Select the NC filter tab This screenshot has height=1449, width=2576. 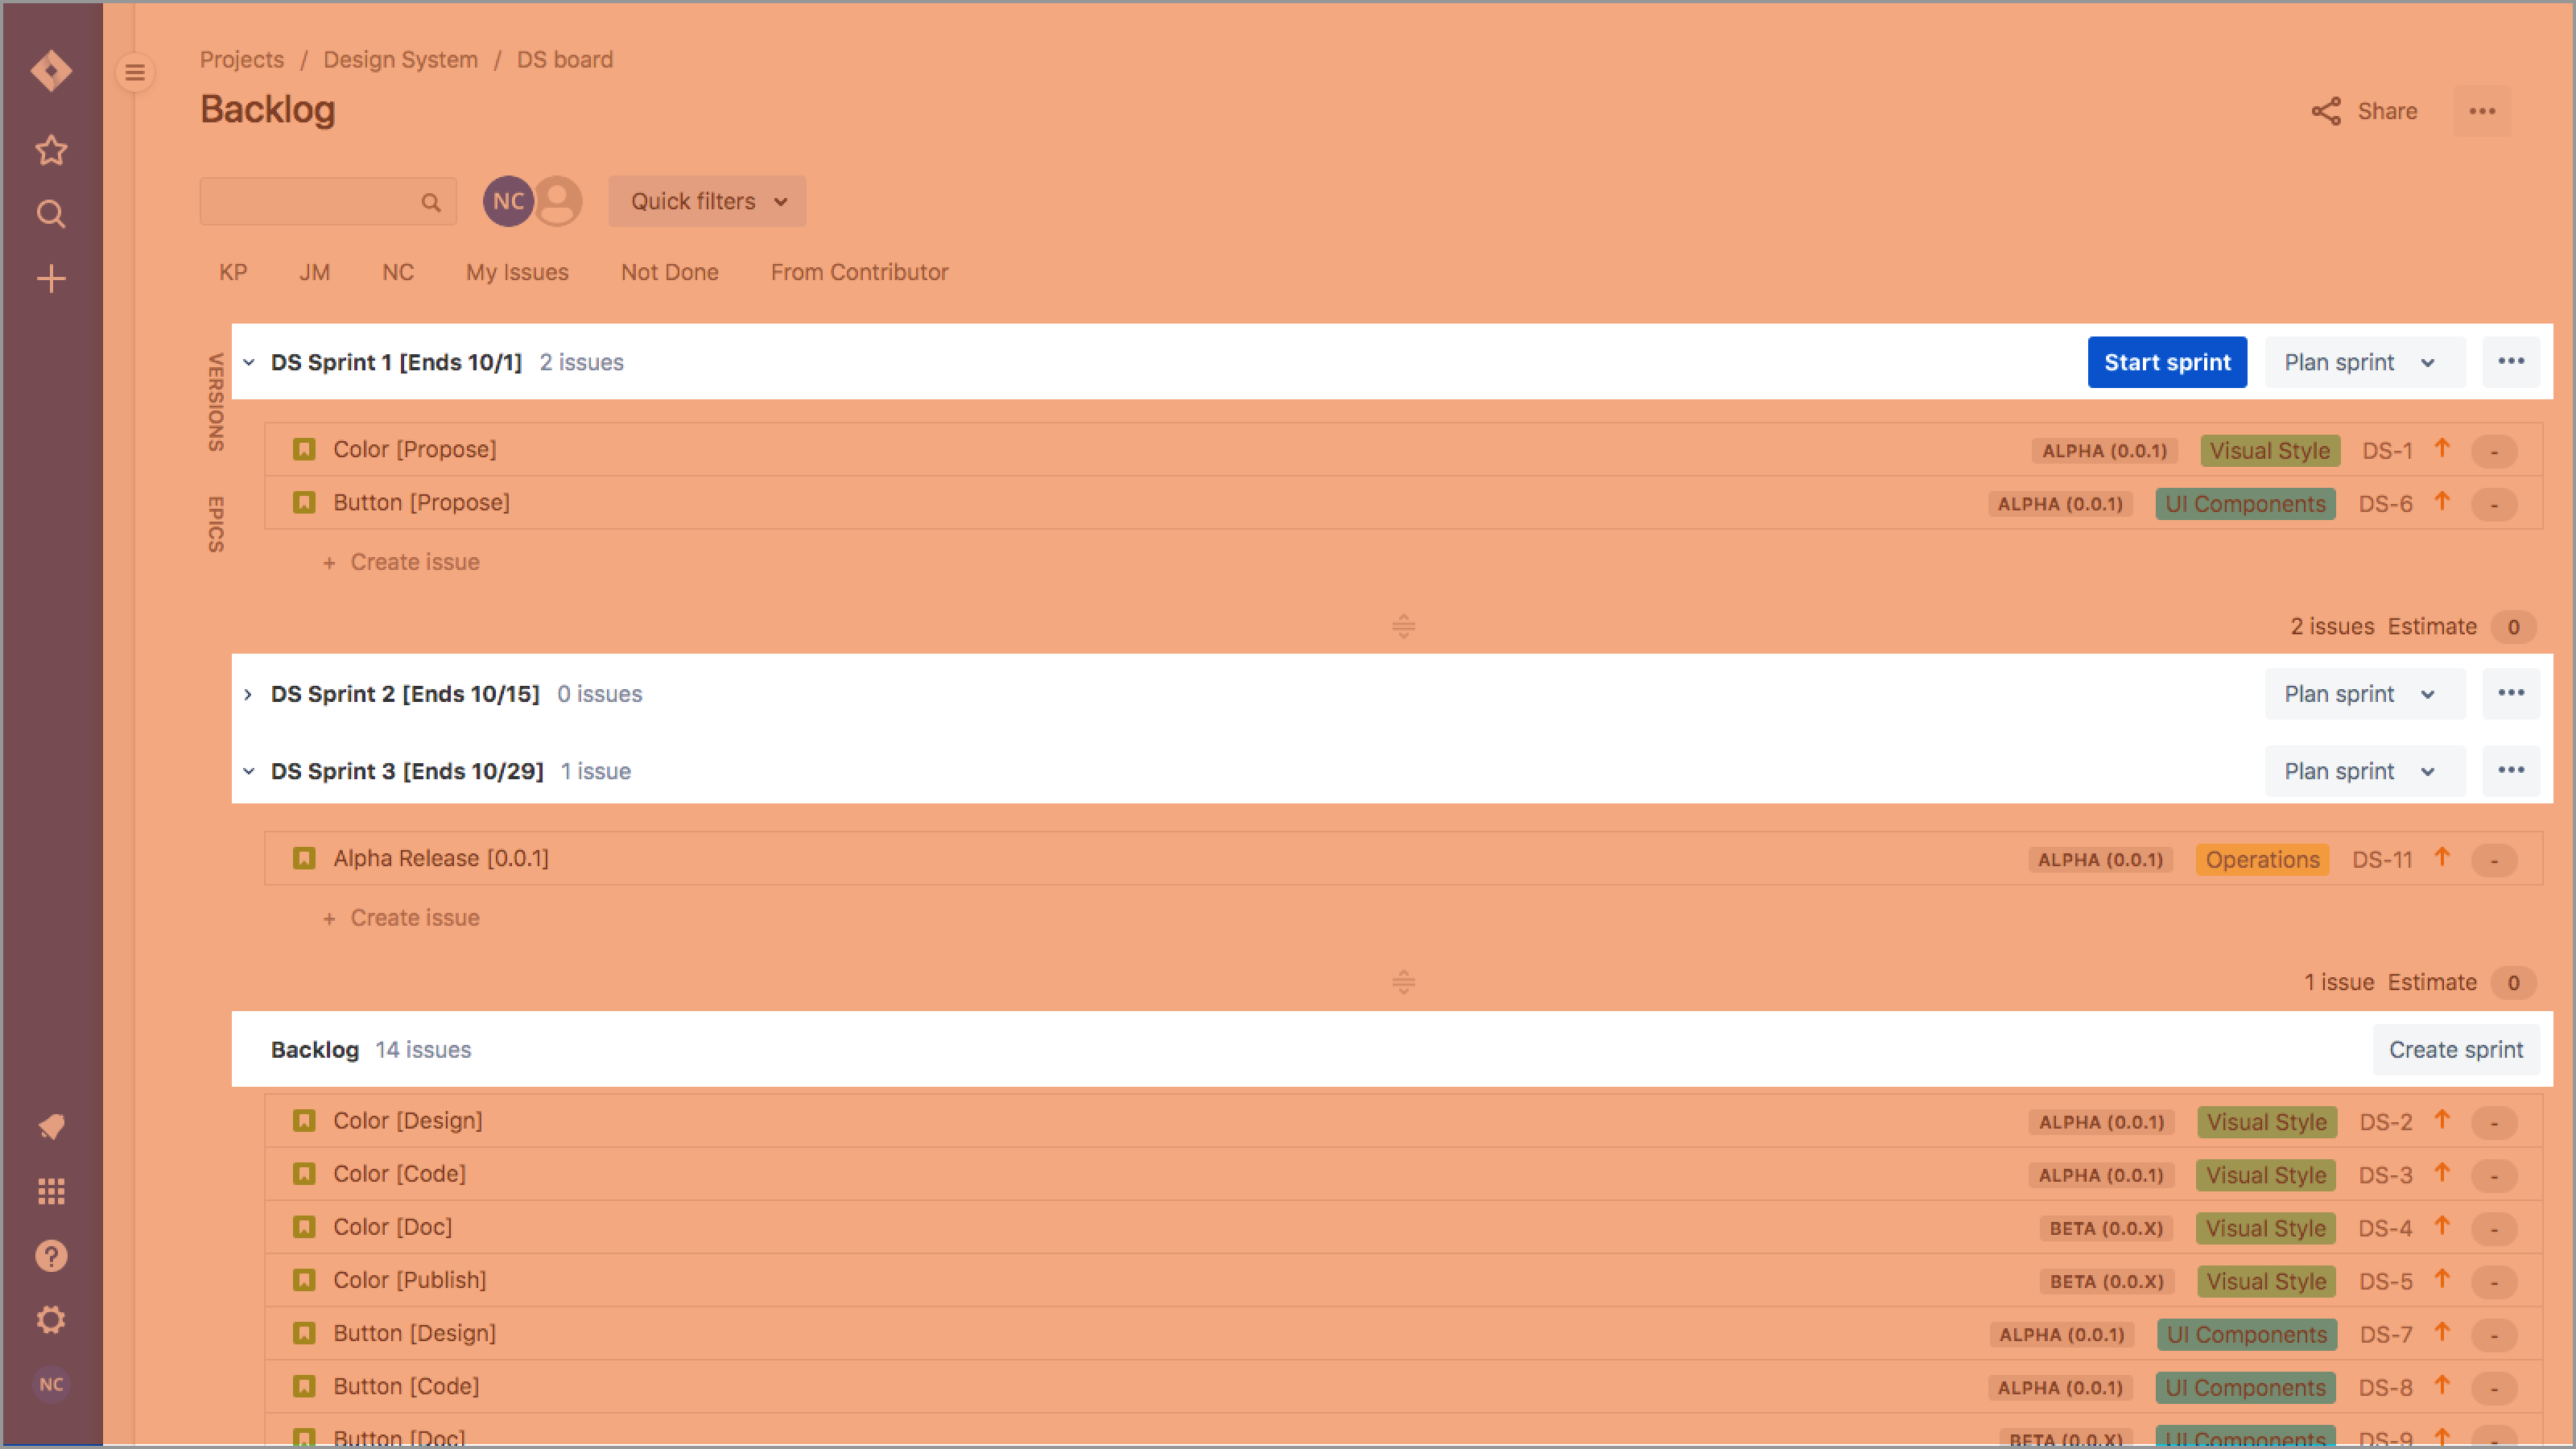point(394,272)
